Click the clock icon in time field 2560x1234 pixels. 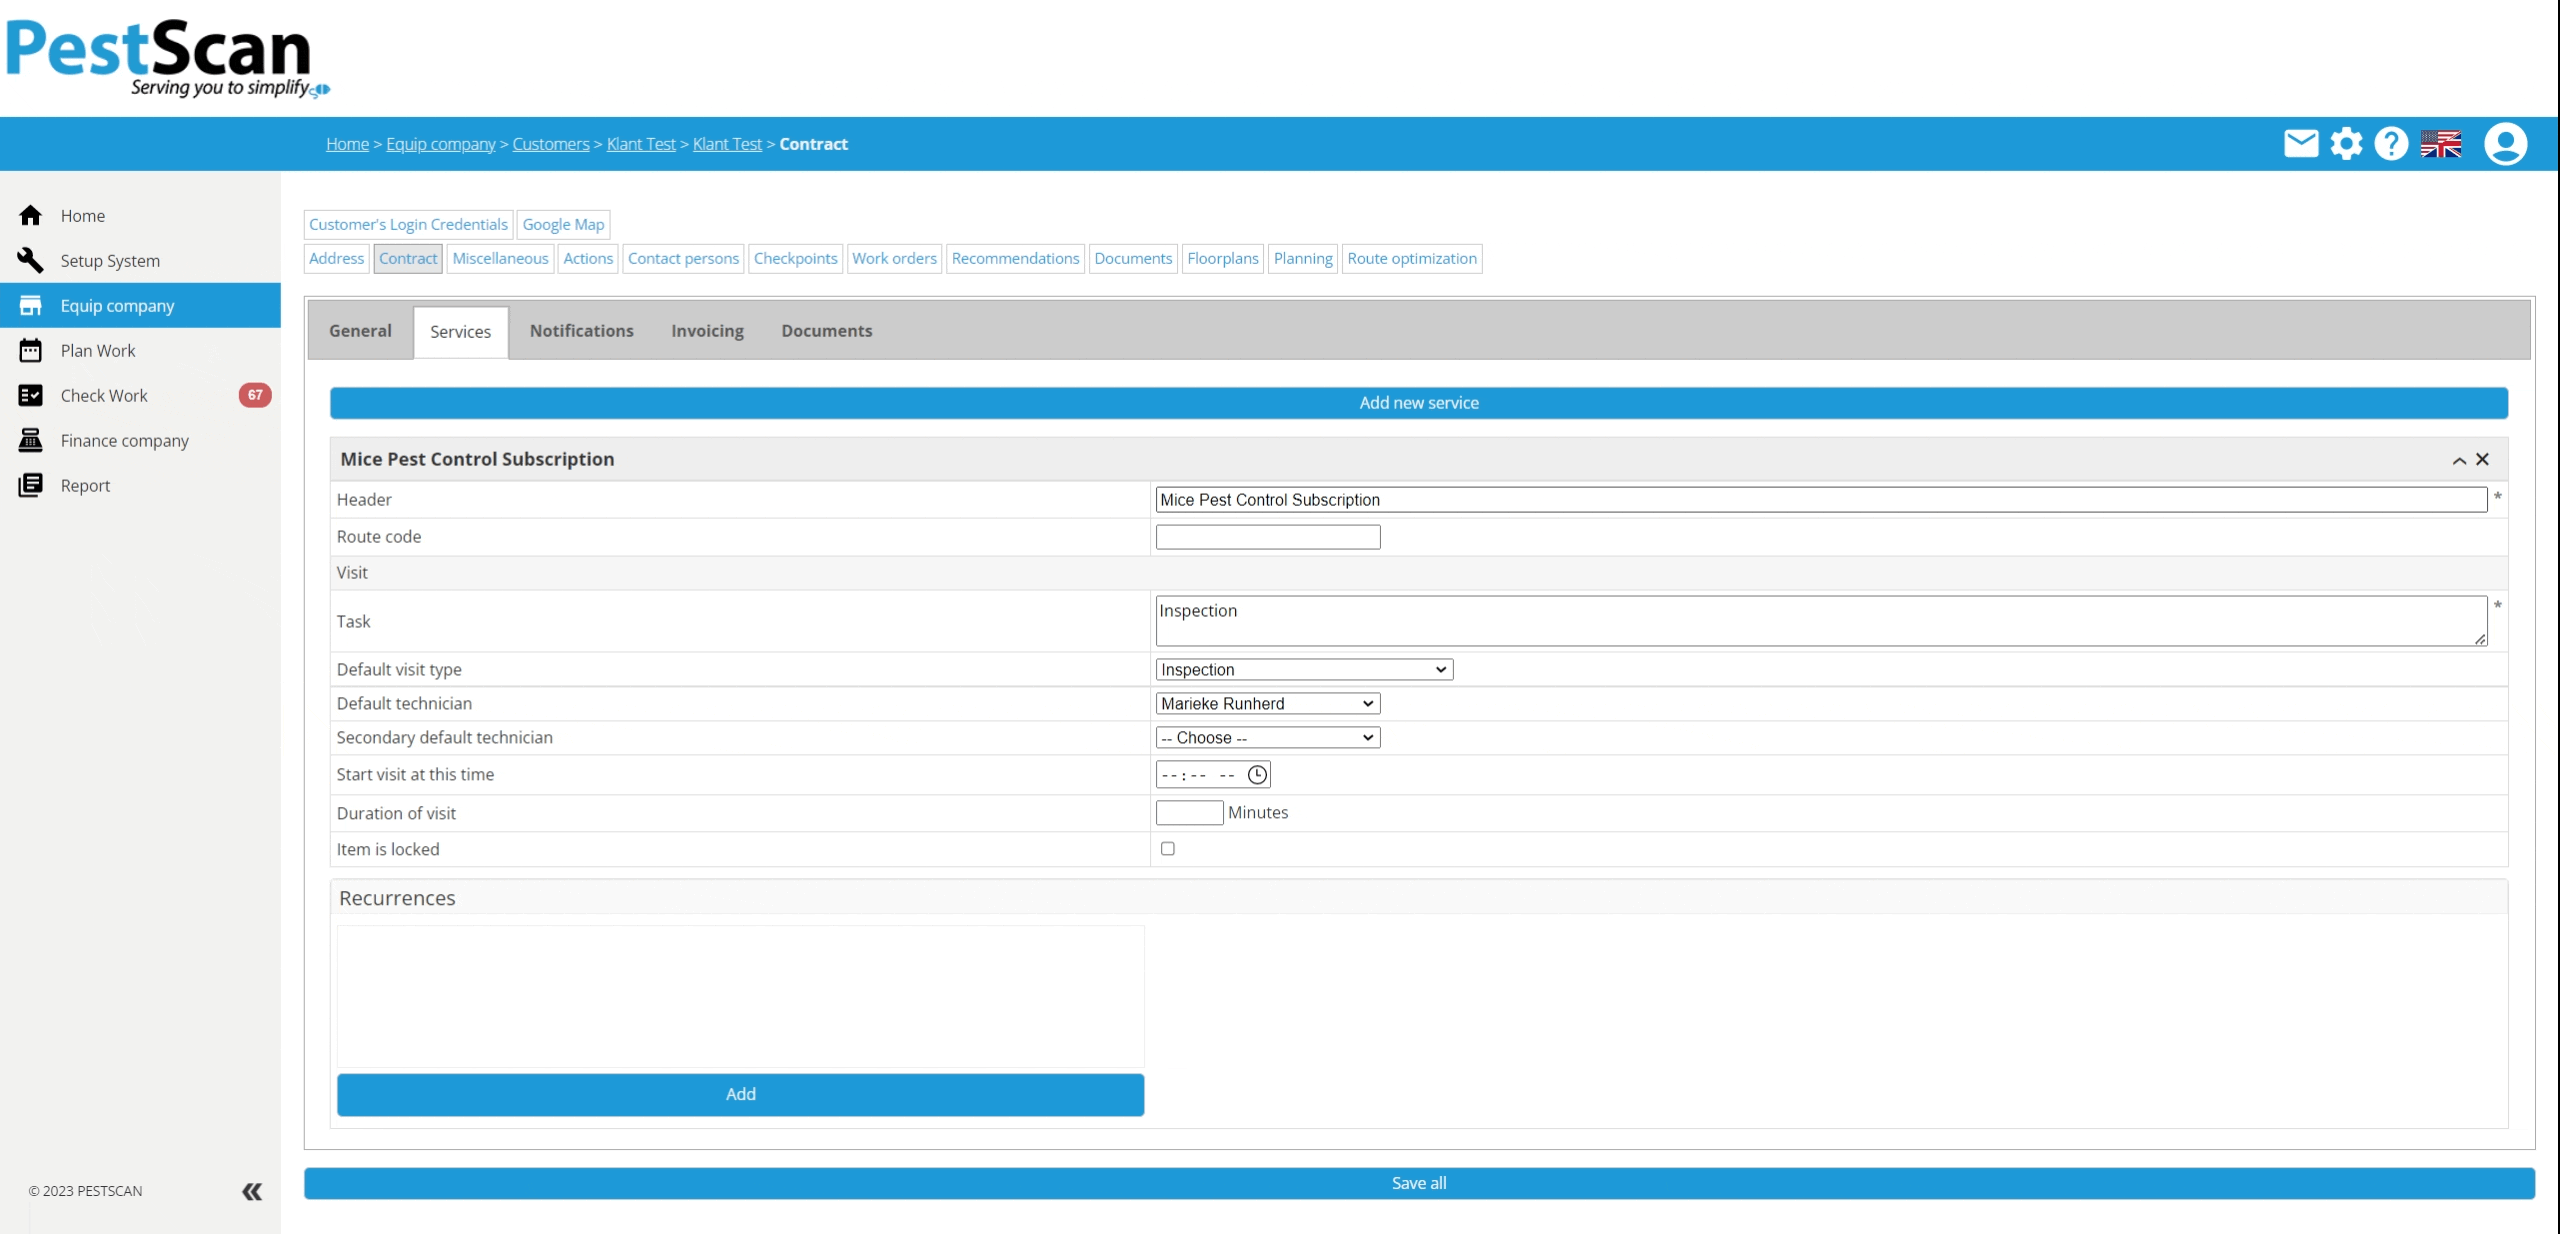click(1257, 775)
